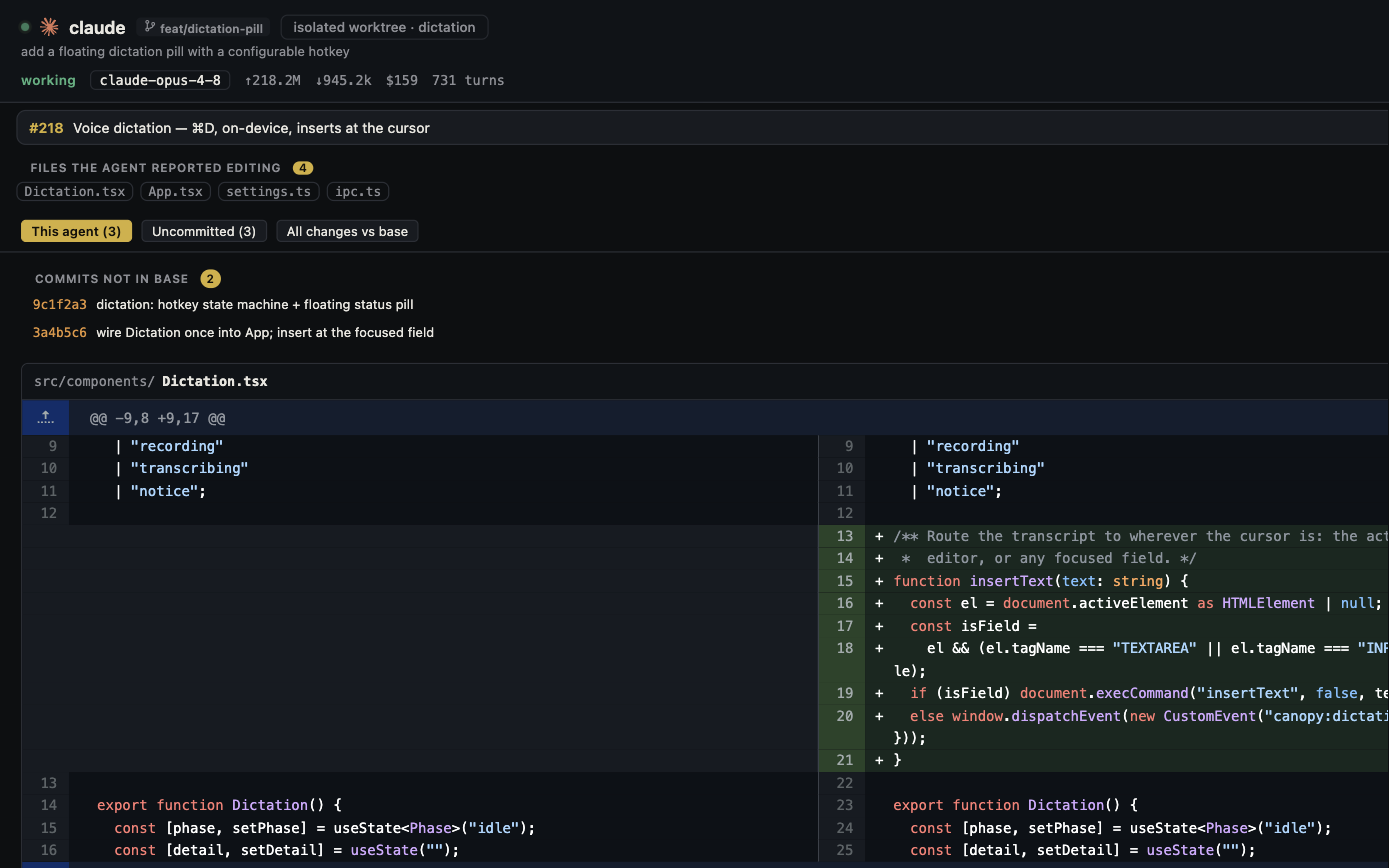Click right-pane line 24 const phase useState
Screen dimensions: 1389x868
[1104, 828]
